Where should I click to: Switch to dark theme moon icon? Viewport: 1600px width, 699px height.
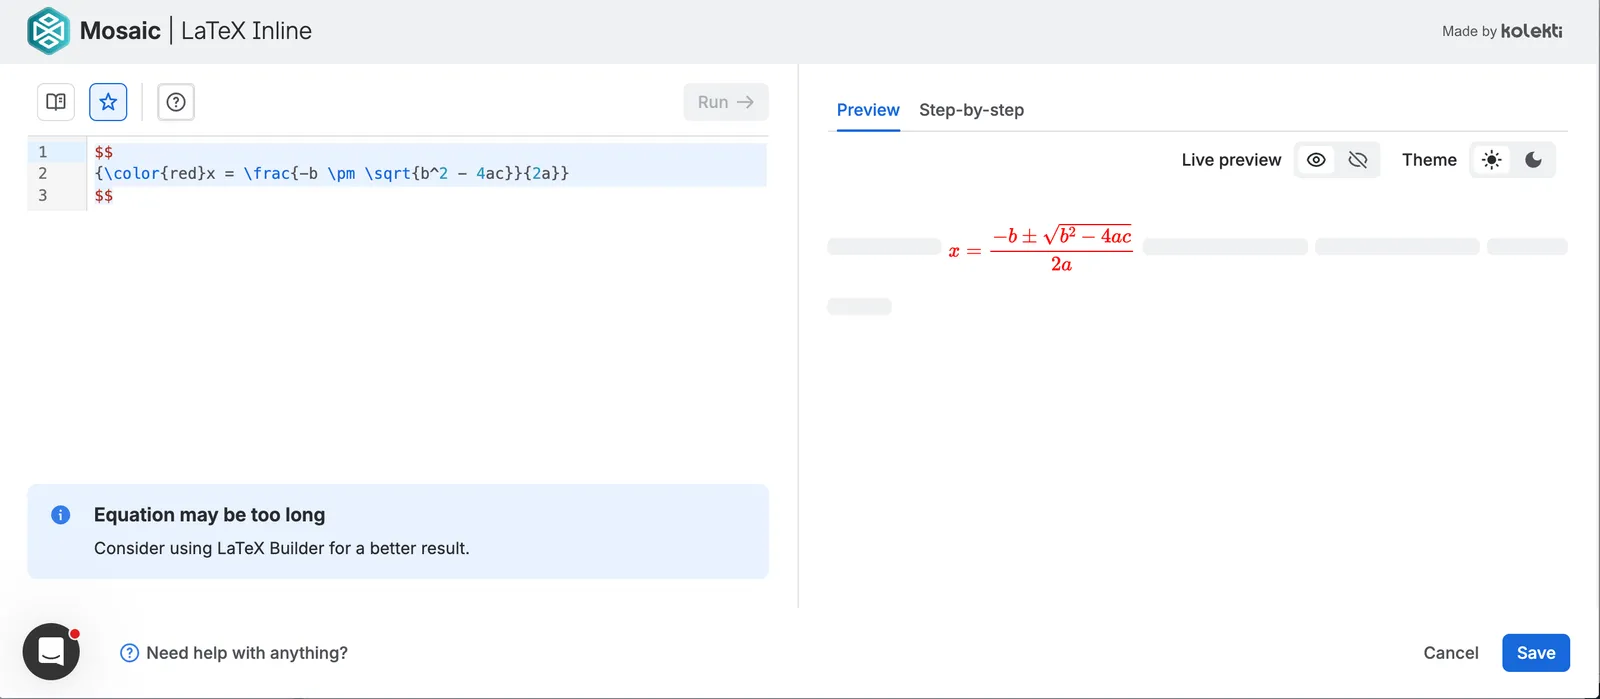point(1533,160)
